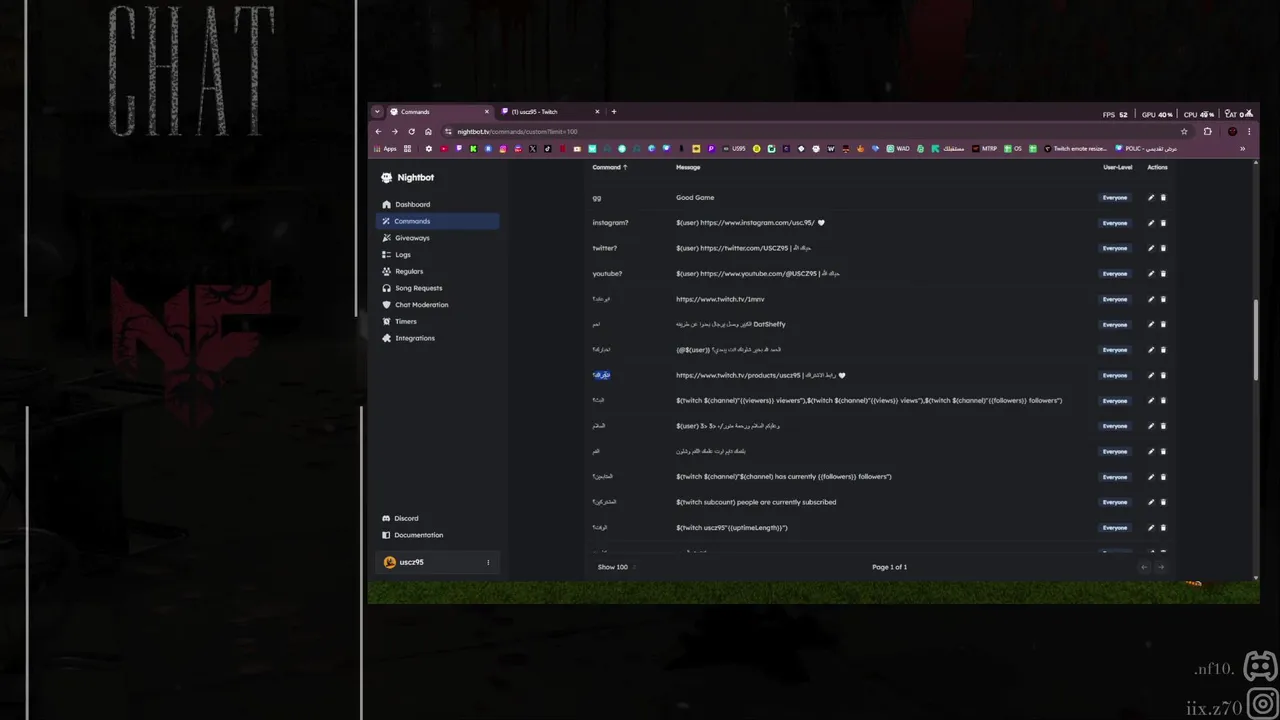1280x720 pixels.
Task: Click the nightbot.tv address bar
Action: coord(815,131)
